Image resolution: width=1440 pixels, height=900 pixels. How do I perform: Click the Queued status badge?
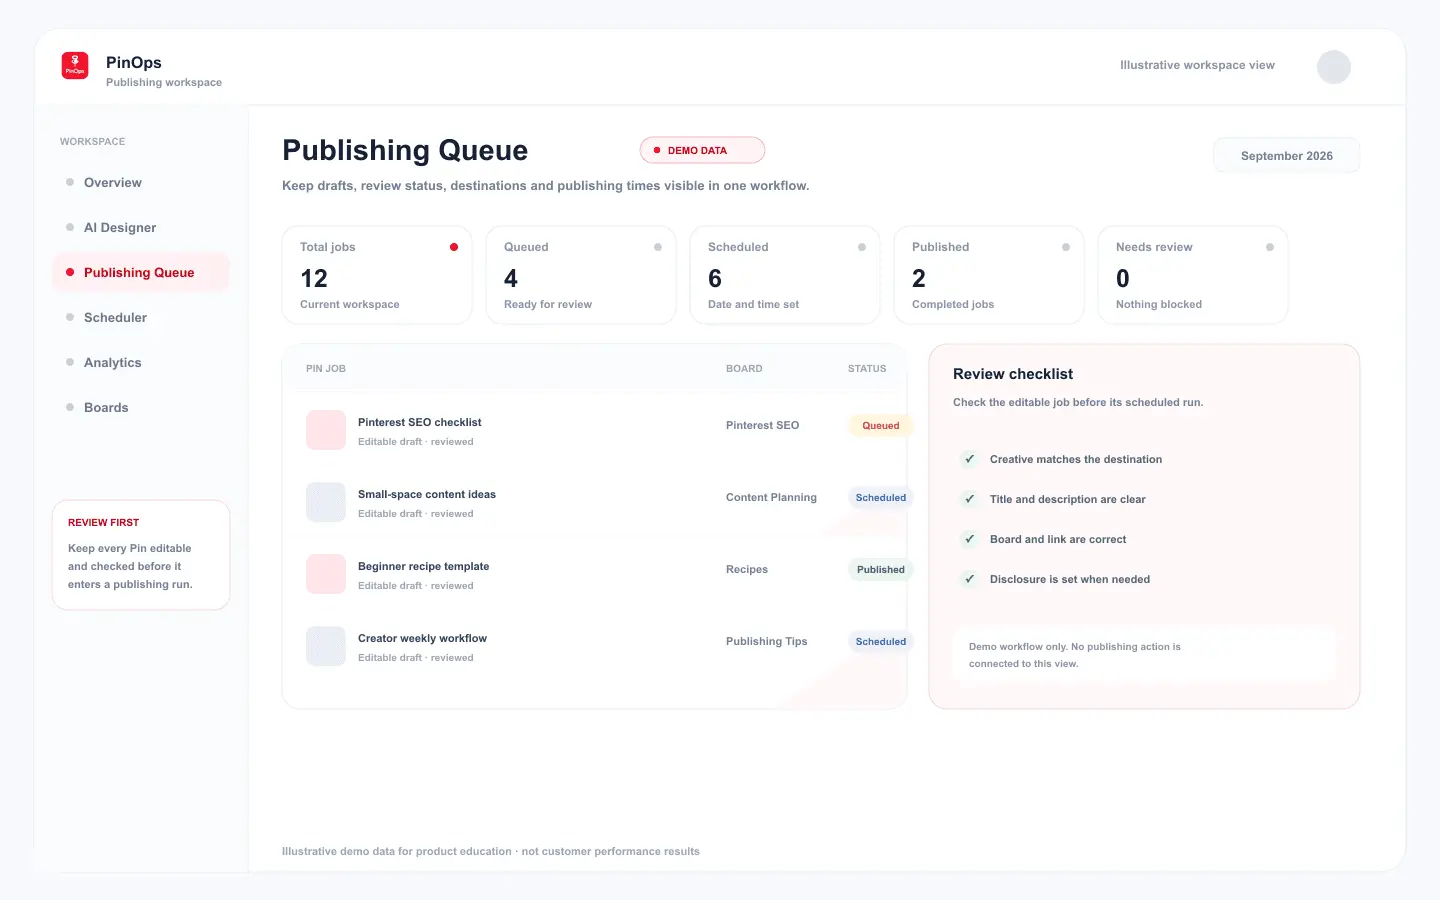[x=881, y=425]
